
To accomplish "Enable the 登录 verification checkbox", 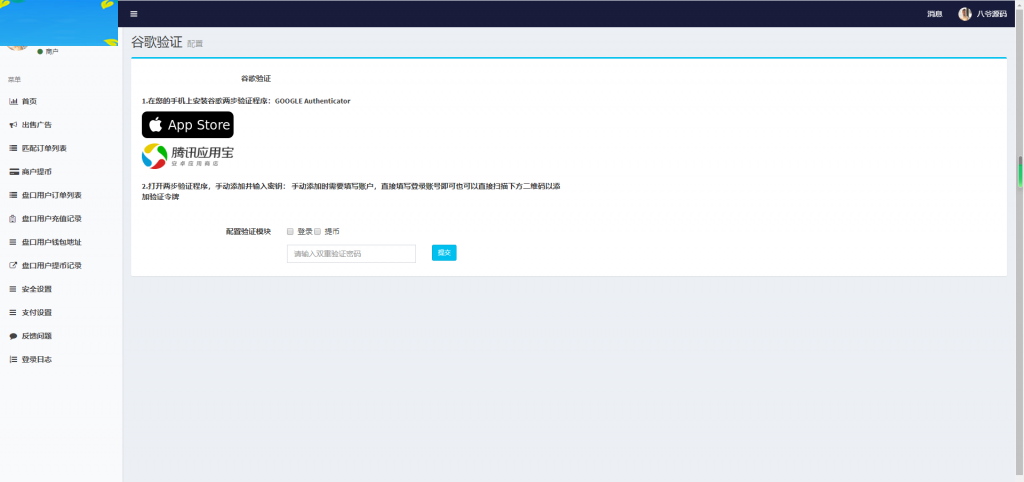I will (291, 231).
